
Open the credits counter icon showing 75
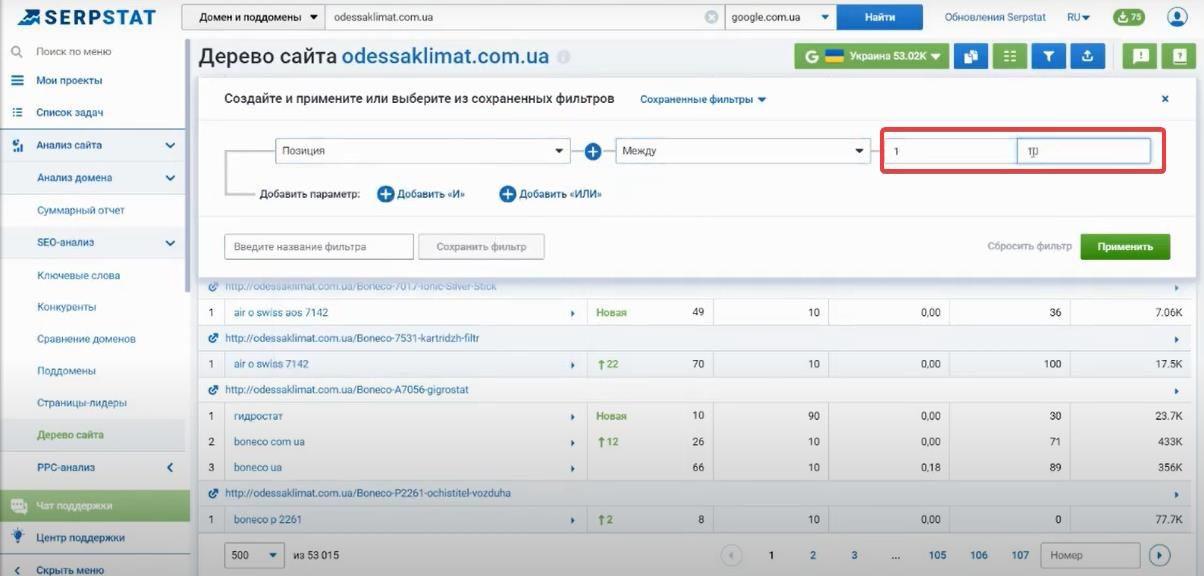pos(1128,17)
